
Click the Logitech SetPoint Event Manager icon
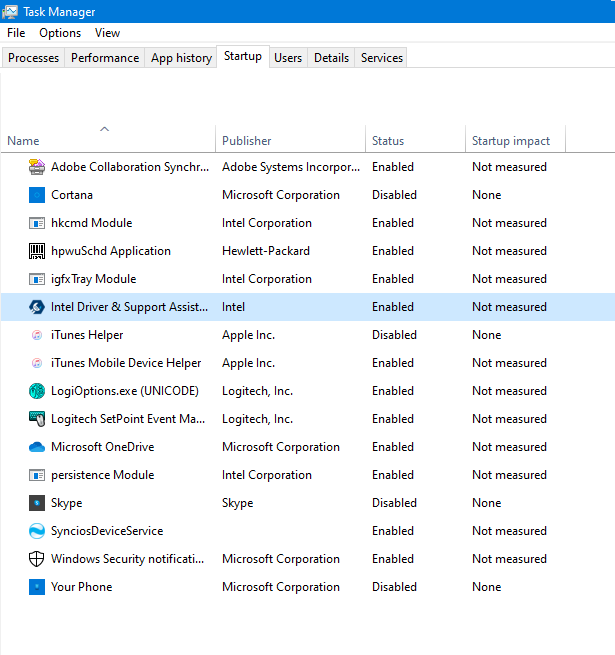click(37, 419)
